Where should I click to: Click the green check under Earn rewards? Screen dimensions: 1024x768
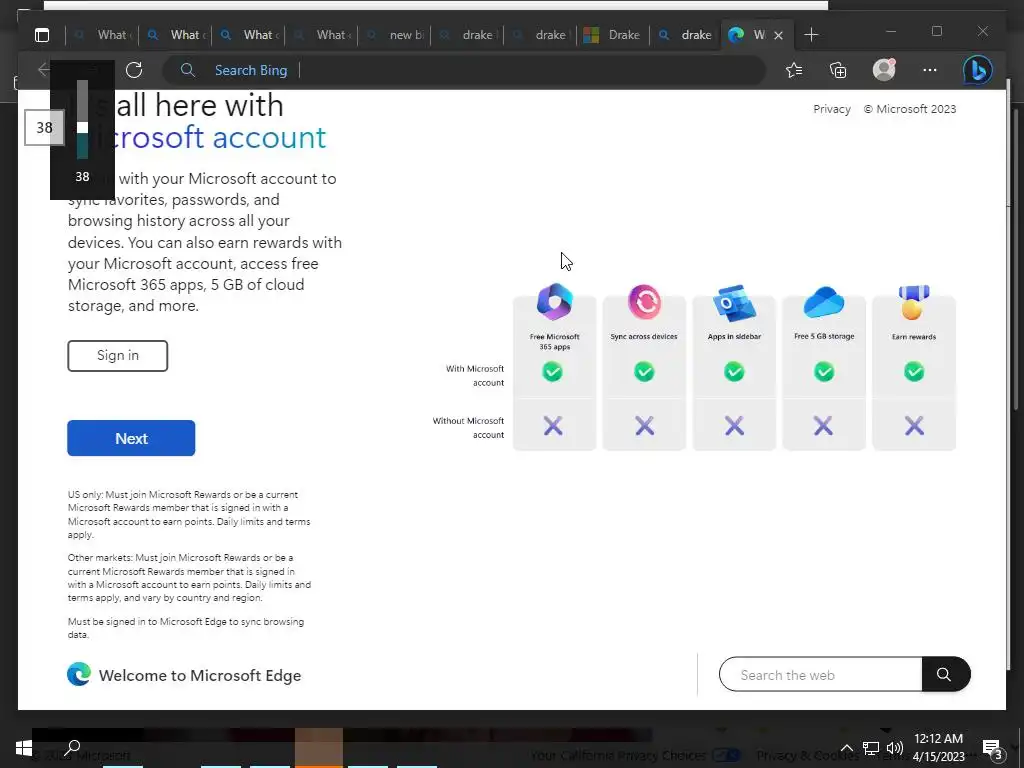914,372
